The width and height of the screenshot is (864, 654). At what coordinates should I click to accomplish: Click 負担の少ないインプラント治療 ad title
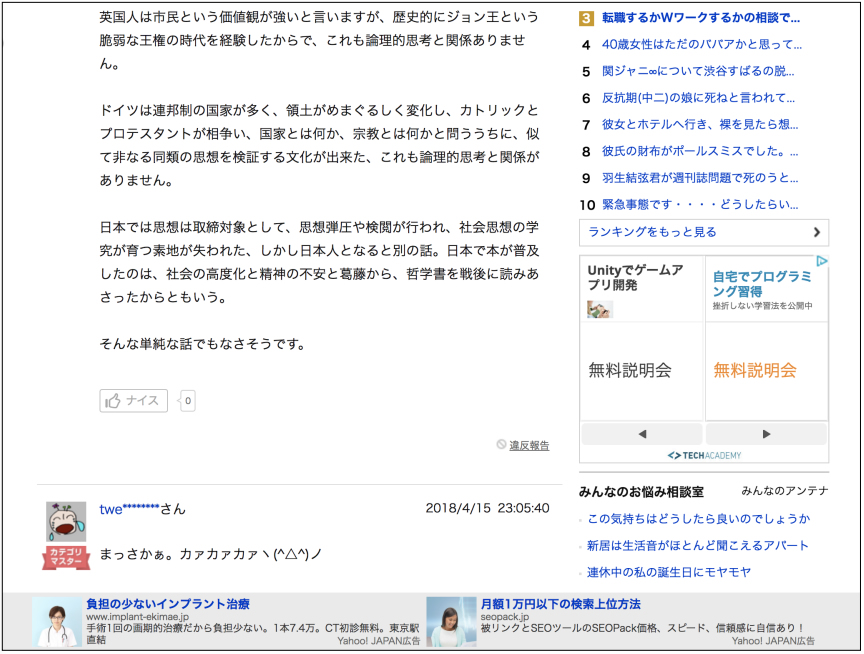pos(168,604)
